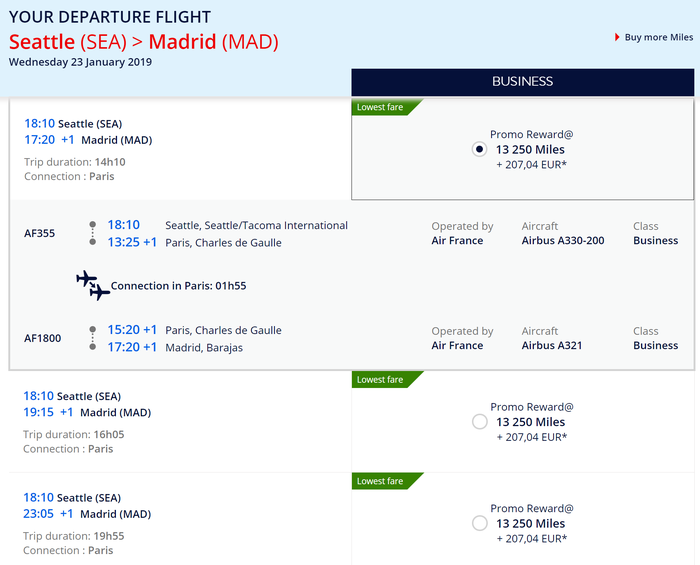Click the Business cabin column header
This screenshot has width=700, height=565.
click(x=522, y=82)
